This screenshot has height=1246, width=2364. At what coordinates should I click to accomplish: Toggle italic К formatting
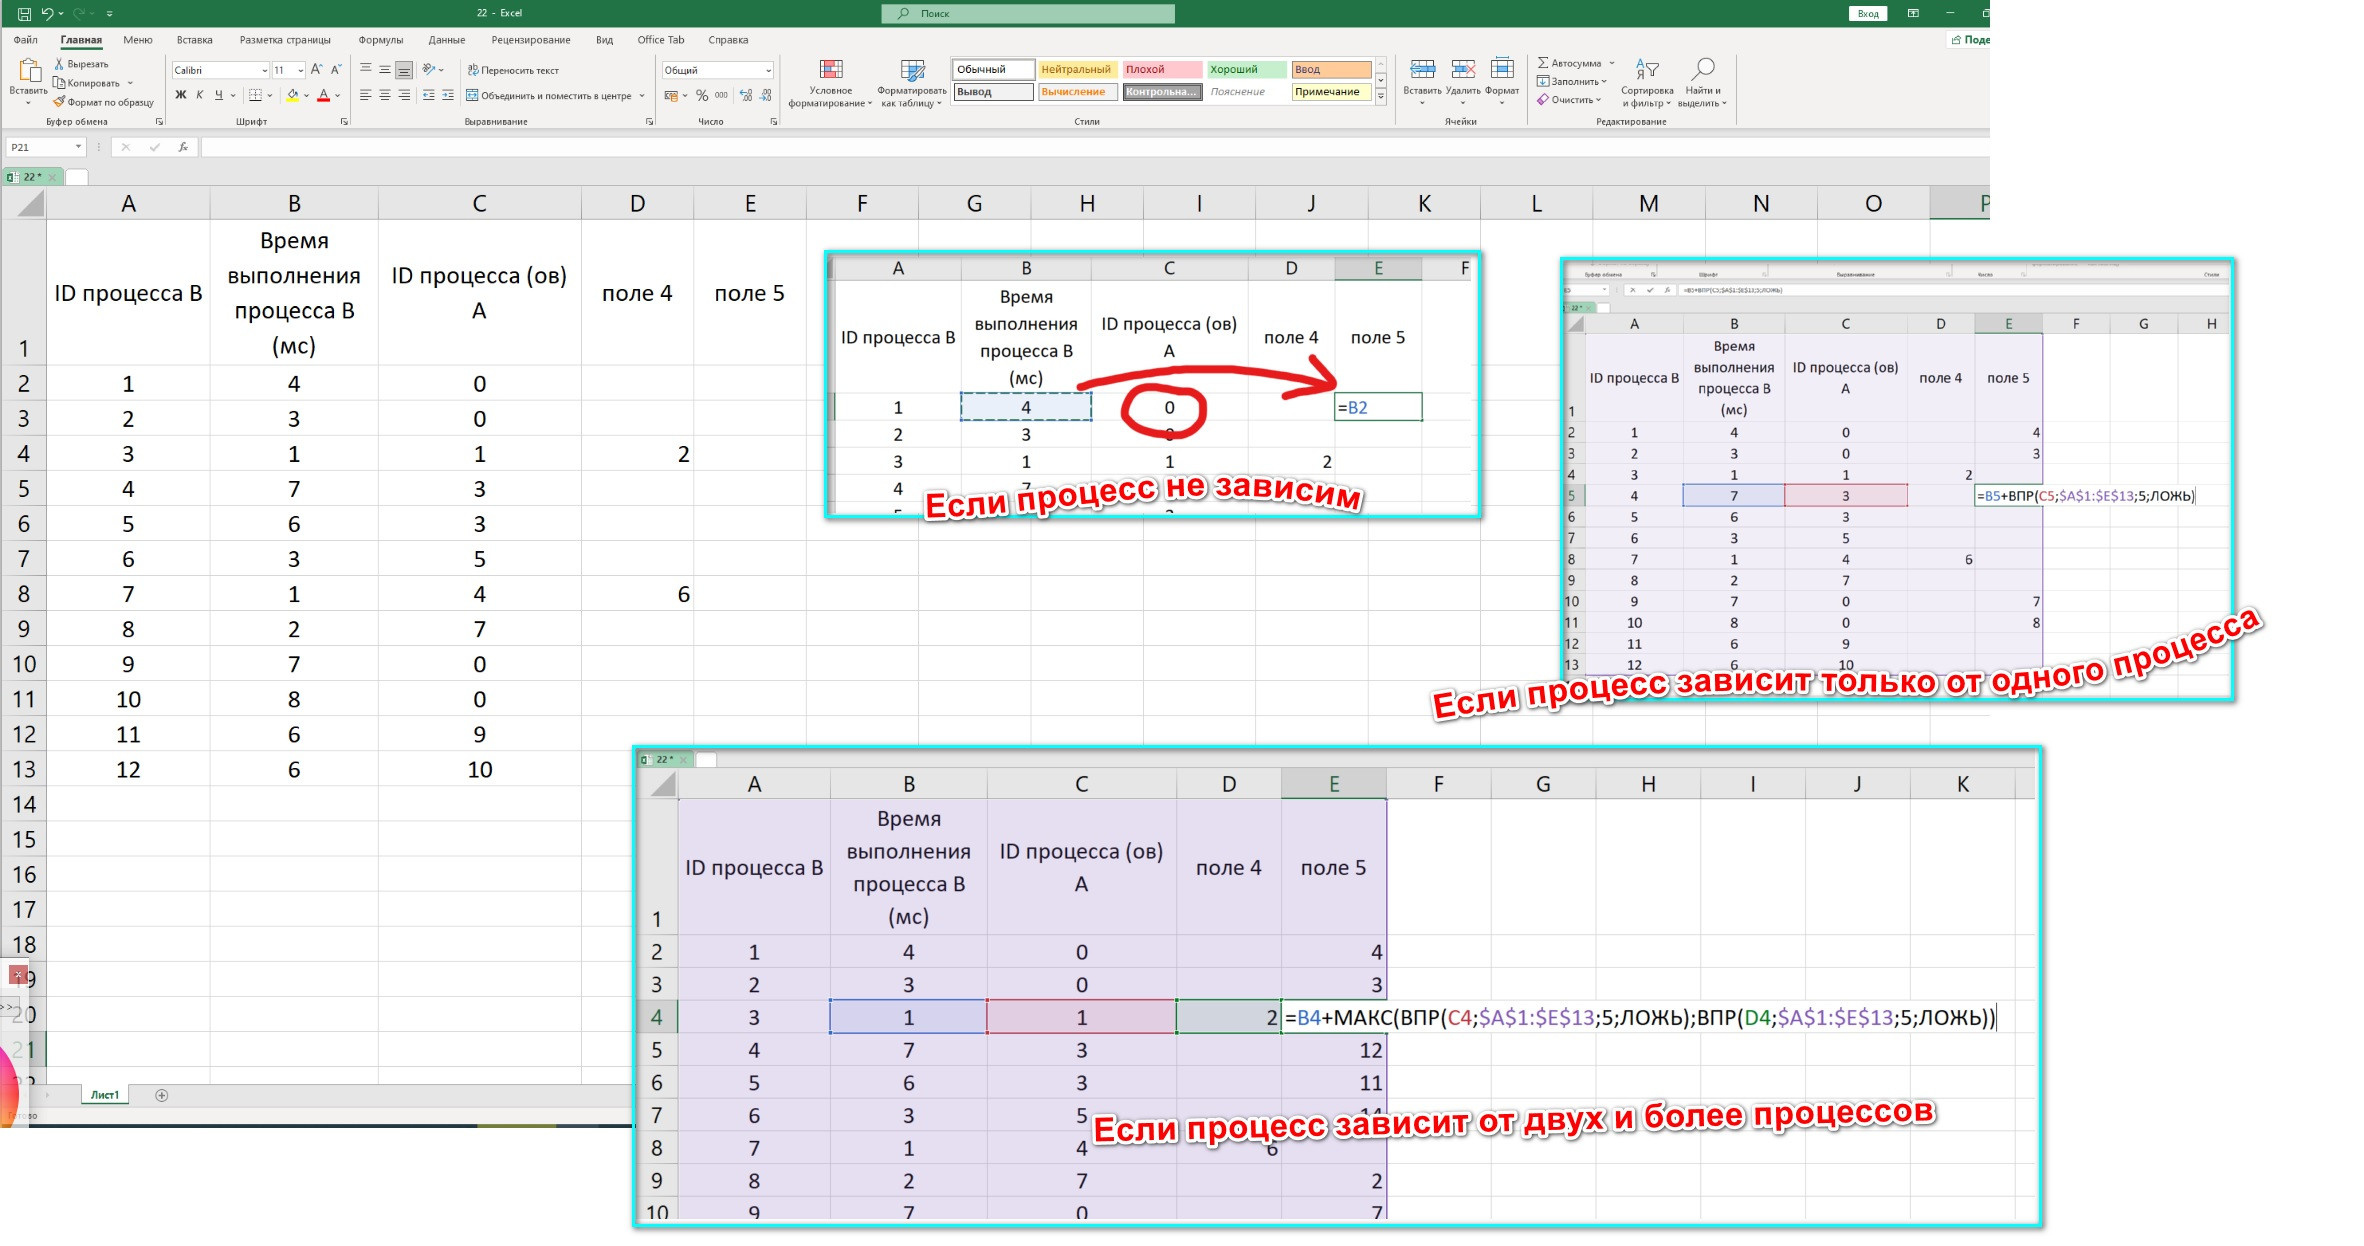tap(200, 96)
